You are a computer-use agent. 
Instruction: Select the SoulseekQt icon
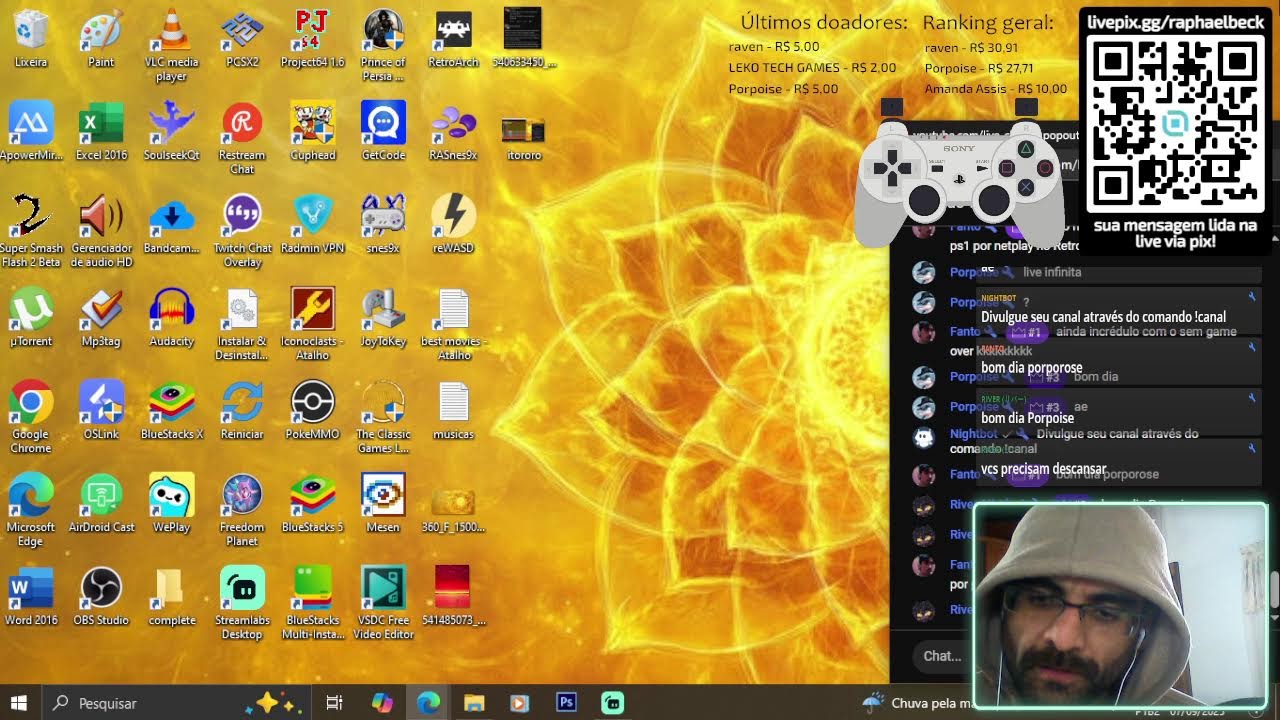coord(172,132)
